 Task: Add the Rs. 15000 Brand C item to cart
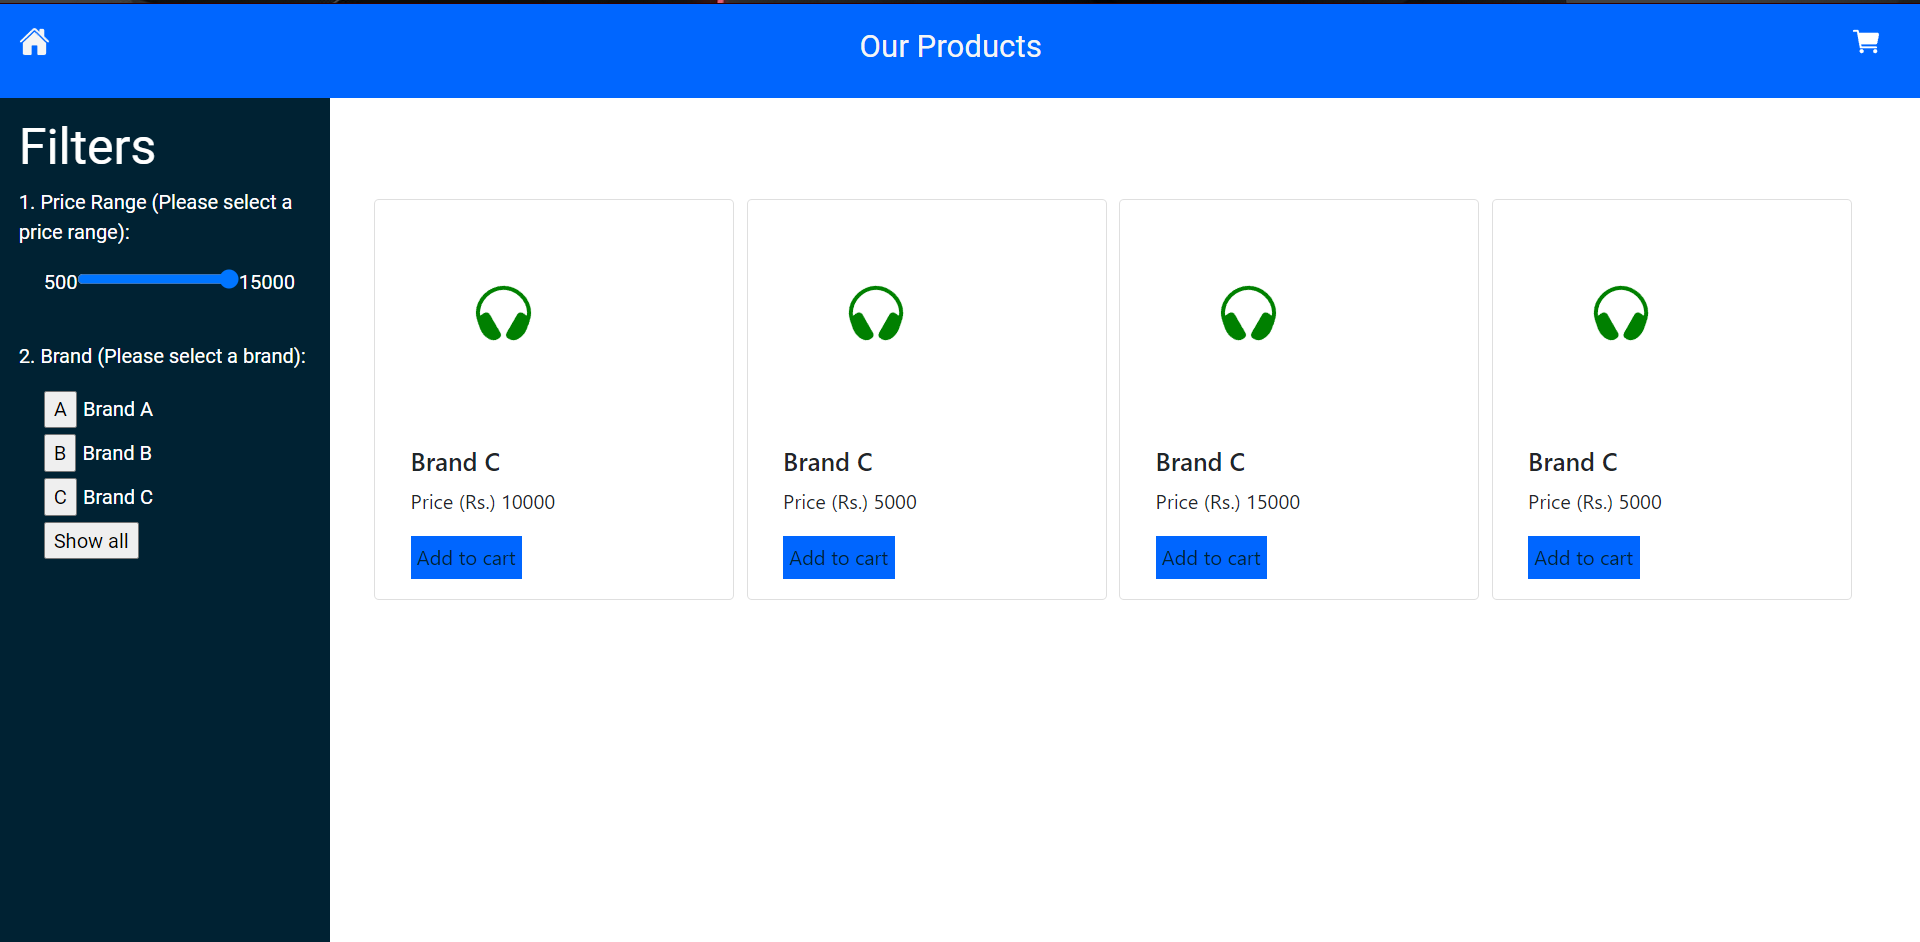pyautogui.click(x=1211, y=557)
